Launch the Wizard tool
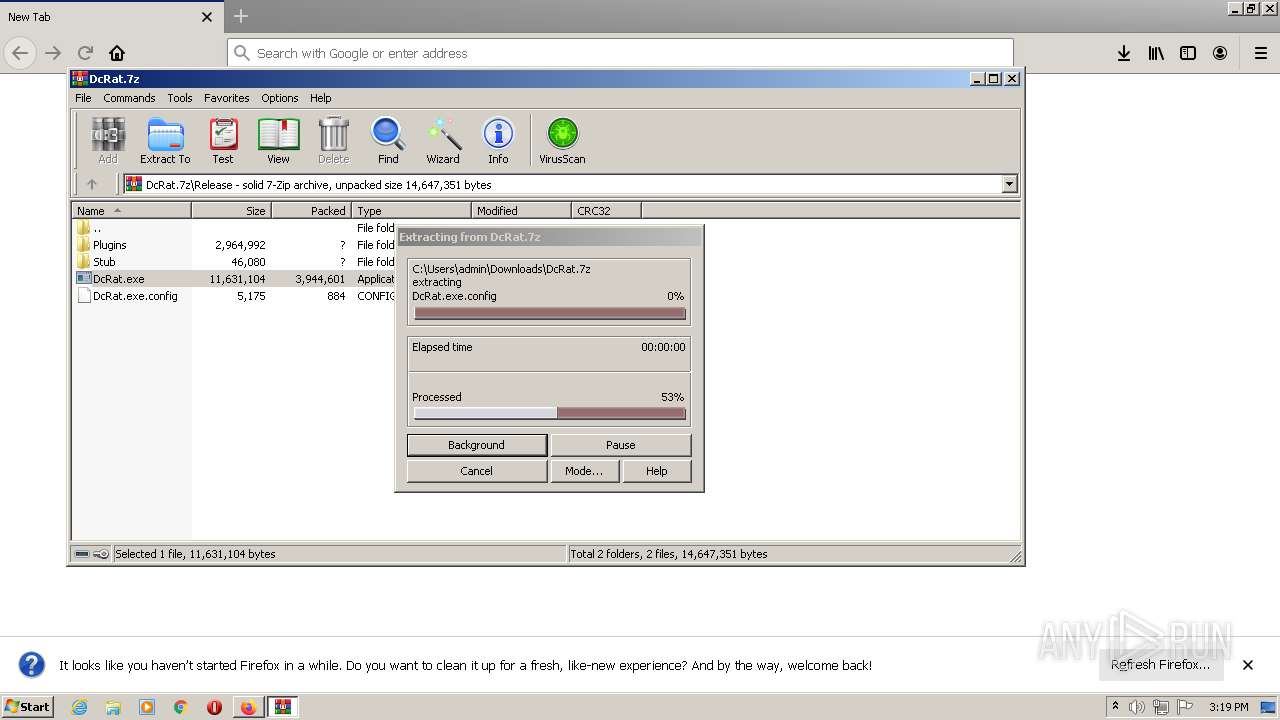Image resolution: width=1280 pixels, height=720 pixels. (x=443, y=140)
